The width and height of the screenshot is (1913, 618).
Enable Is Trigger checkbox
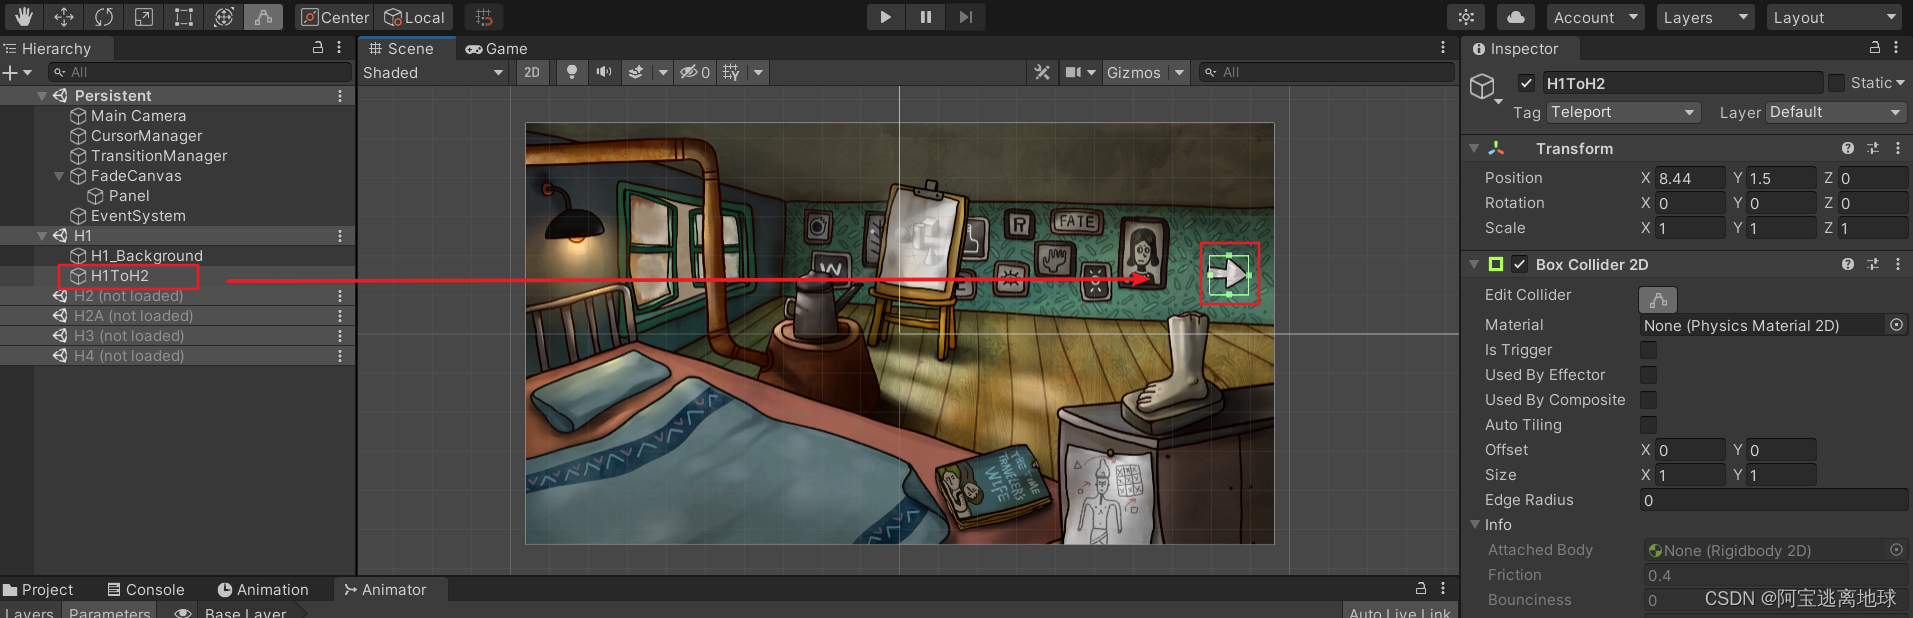tap(1648, 350)
